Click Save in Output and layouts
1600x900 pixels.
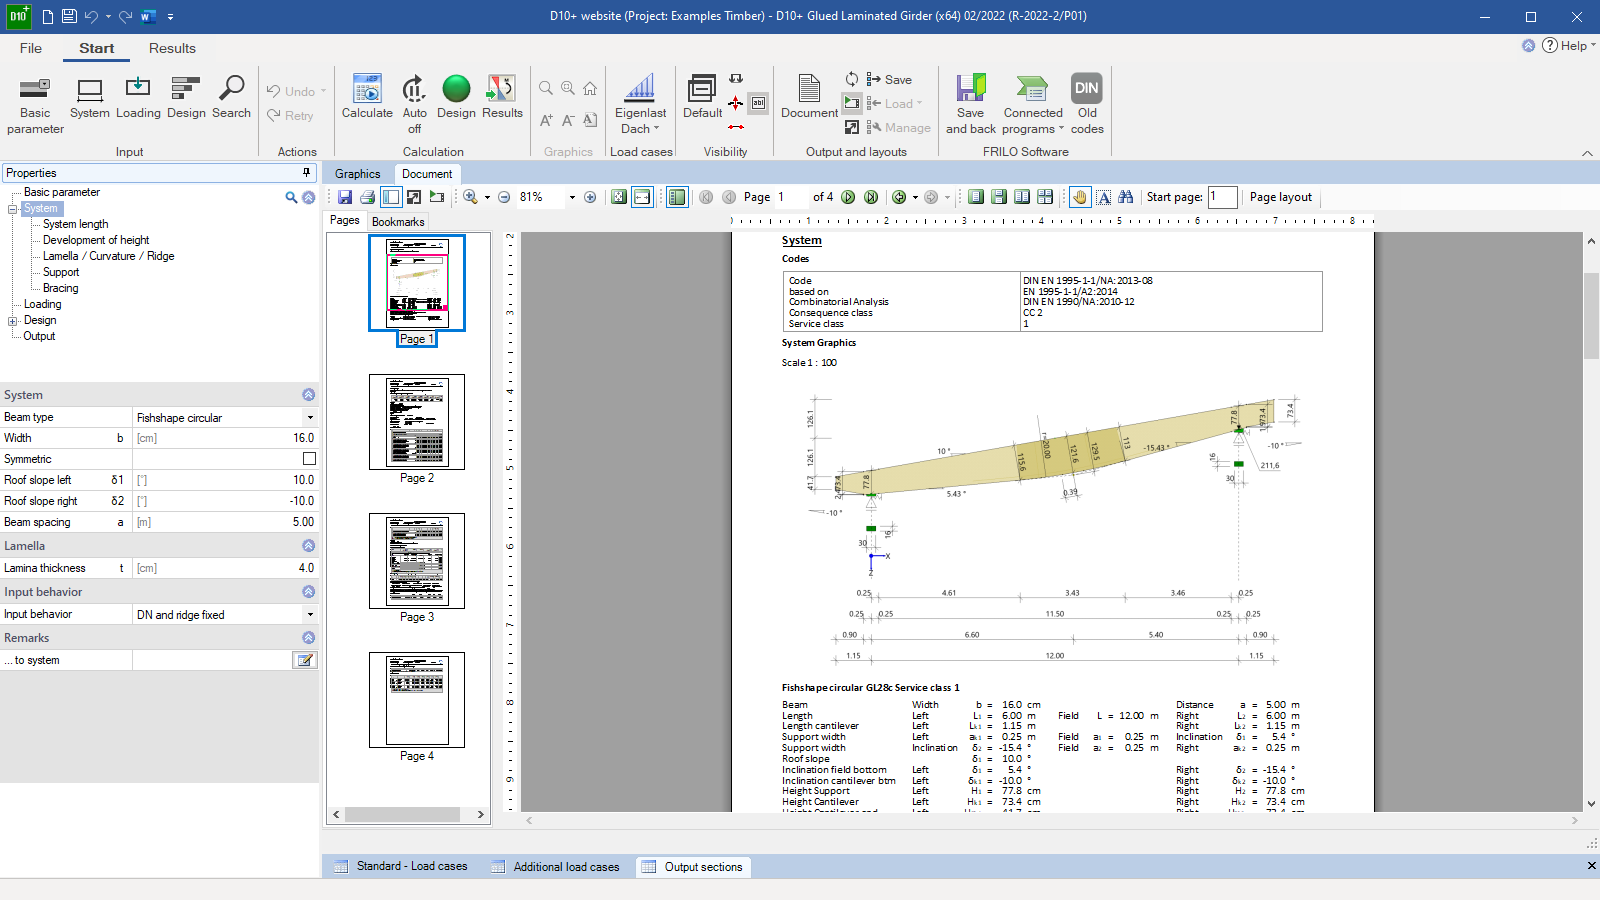tap(889, 79)
